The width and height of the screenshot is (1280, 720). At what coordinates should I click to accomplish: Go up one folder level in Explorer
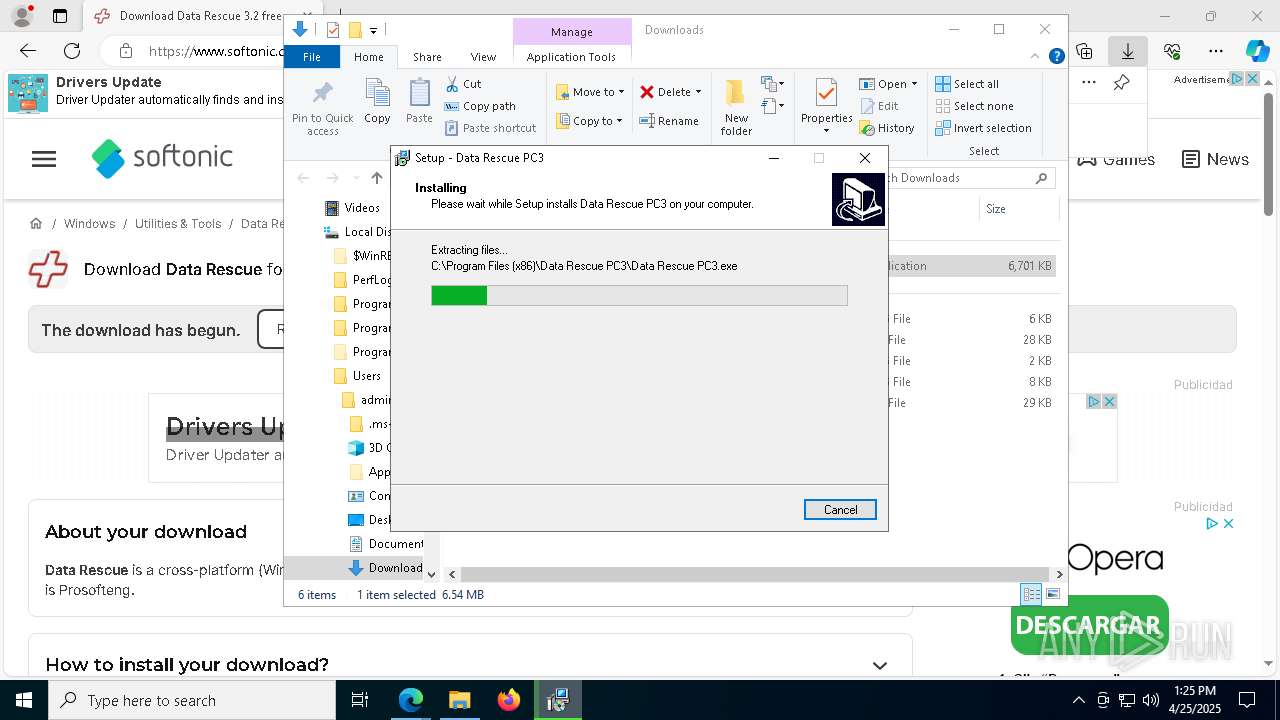(x=377, y=178)
